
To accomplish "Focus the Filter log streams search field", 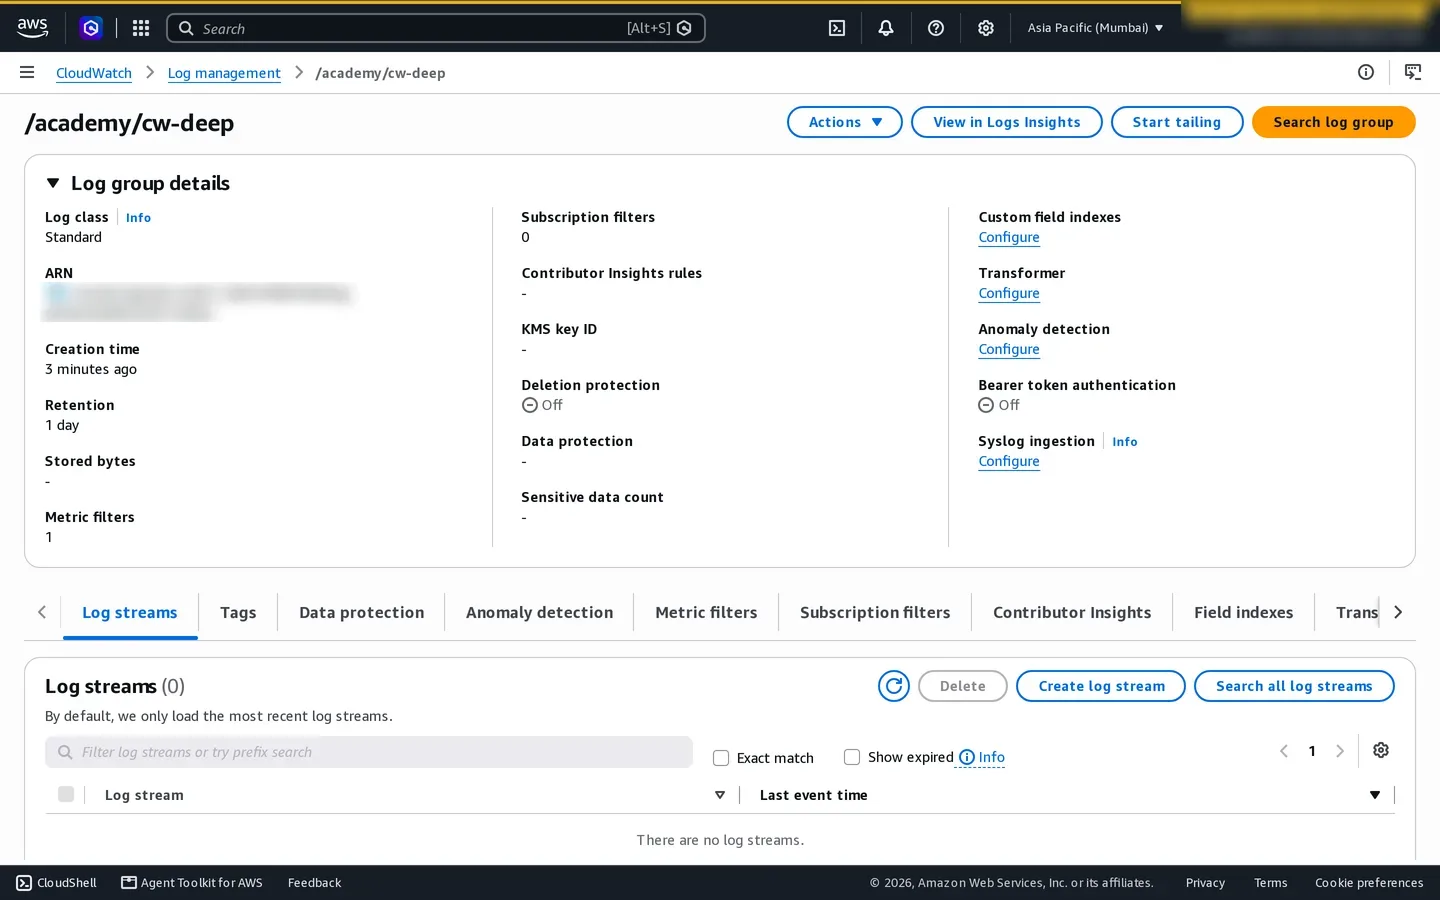I will point(369,752).
